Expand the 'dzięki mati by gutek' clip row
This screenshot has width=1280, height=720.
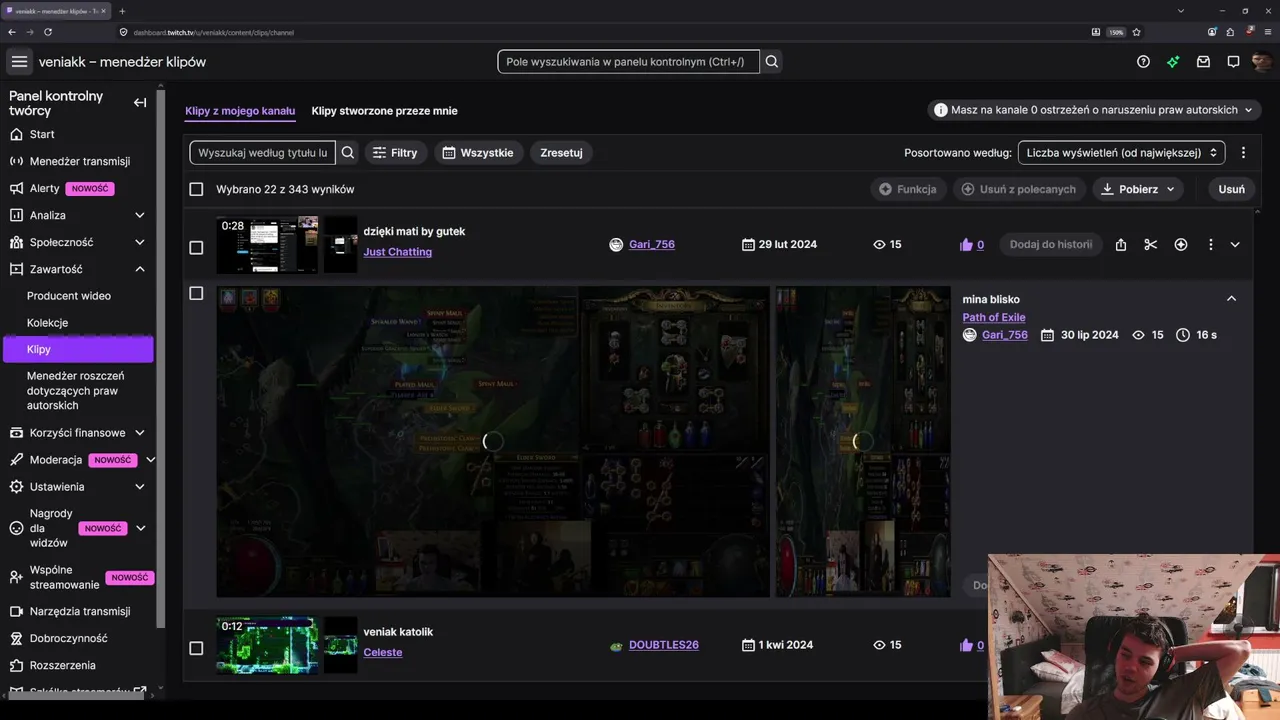(x=1235, y=245)
